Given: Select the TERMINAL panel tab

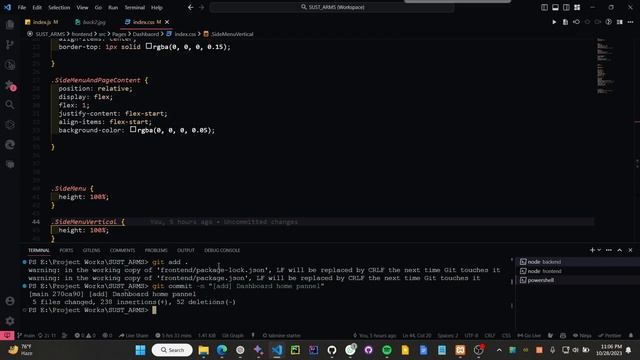Looking at the screenshot, I should point(39,250).
